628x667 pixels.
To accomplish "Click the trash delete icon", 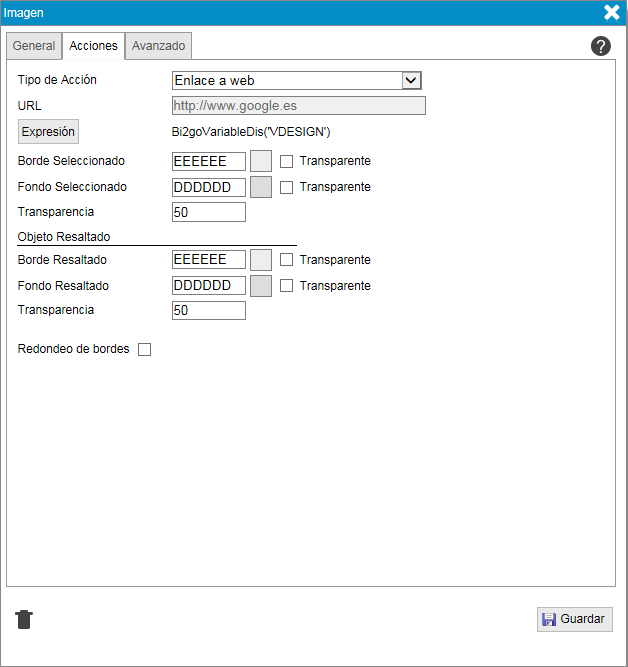I will click(x=24, y=619).
